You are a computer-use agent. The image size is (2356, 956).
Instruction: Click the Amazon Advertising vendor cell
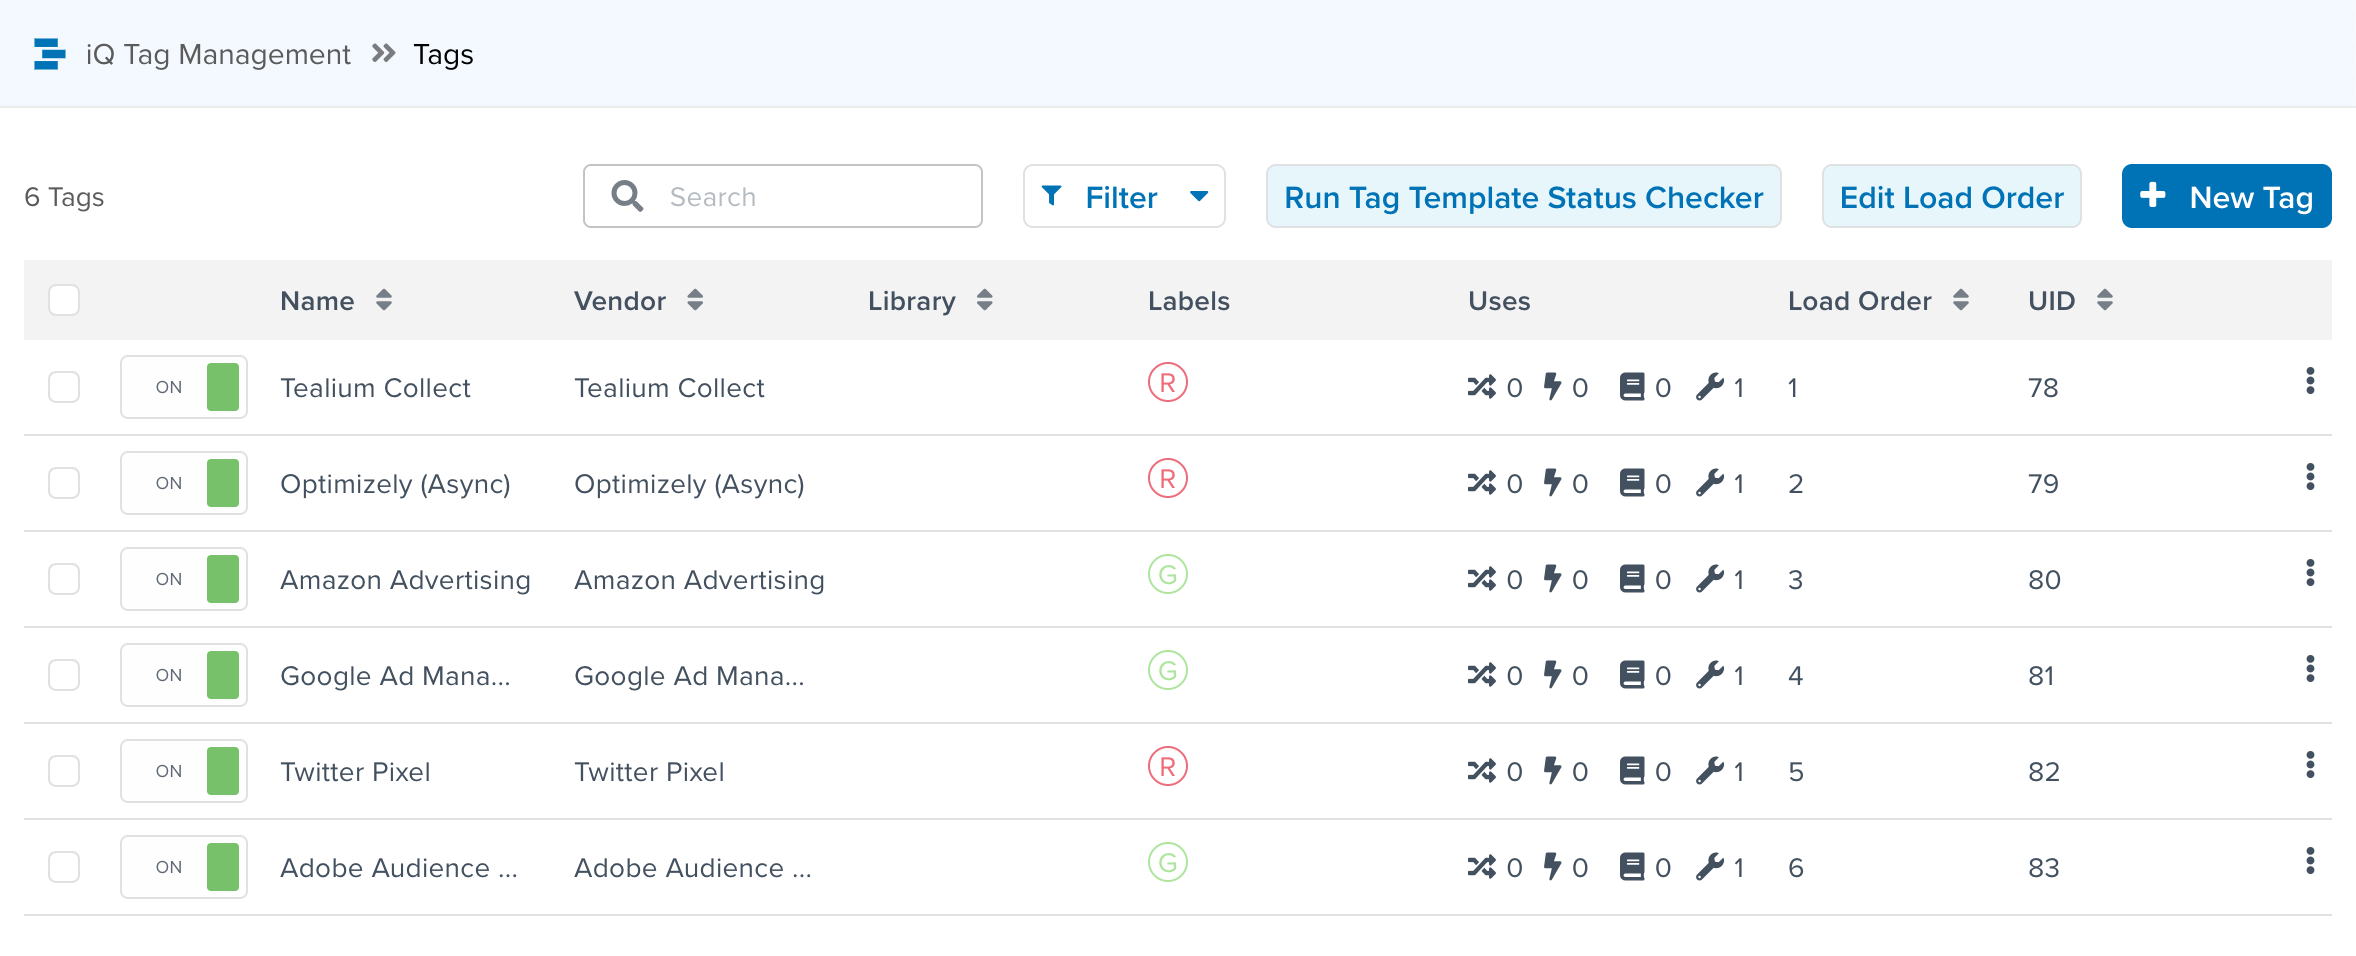[x=699, y=579]
